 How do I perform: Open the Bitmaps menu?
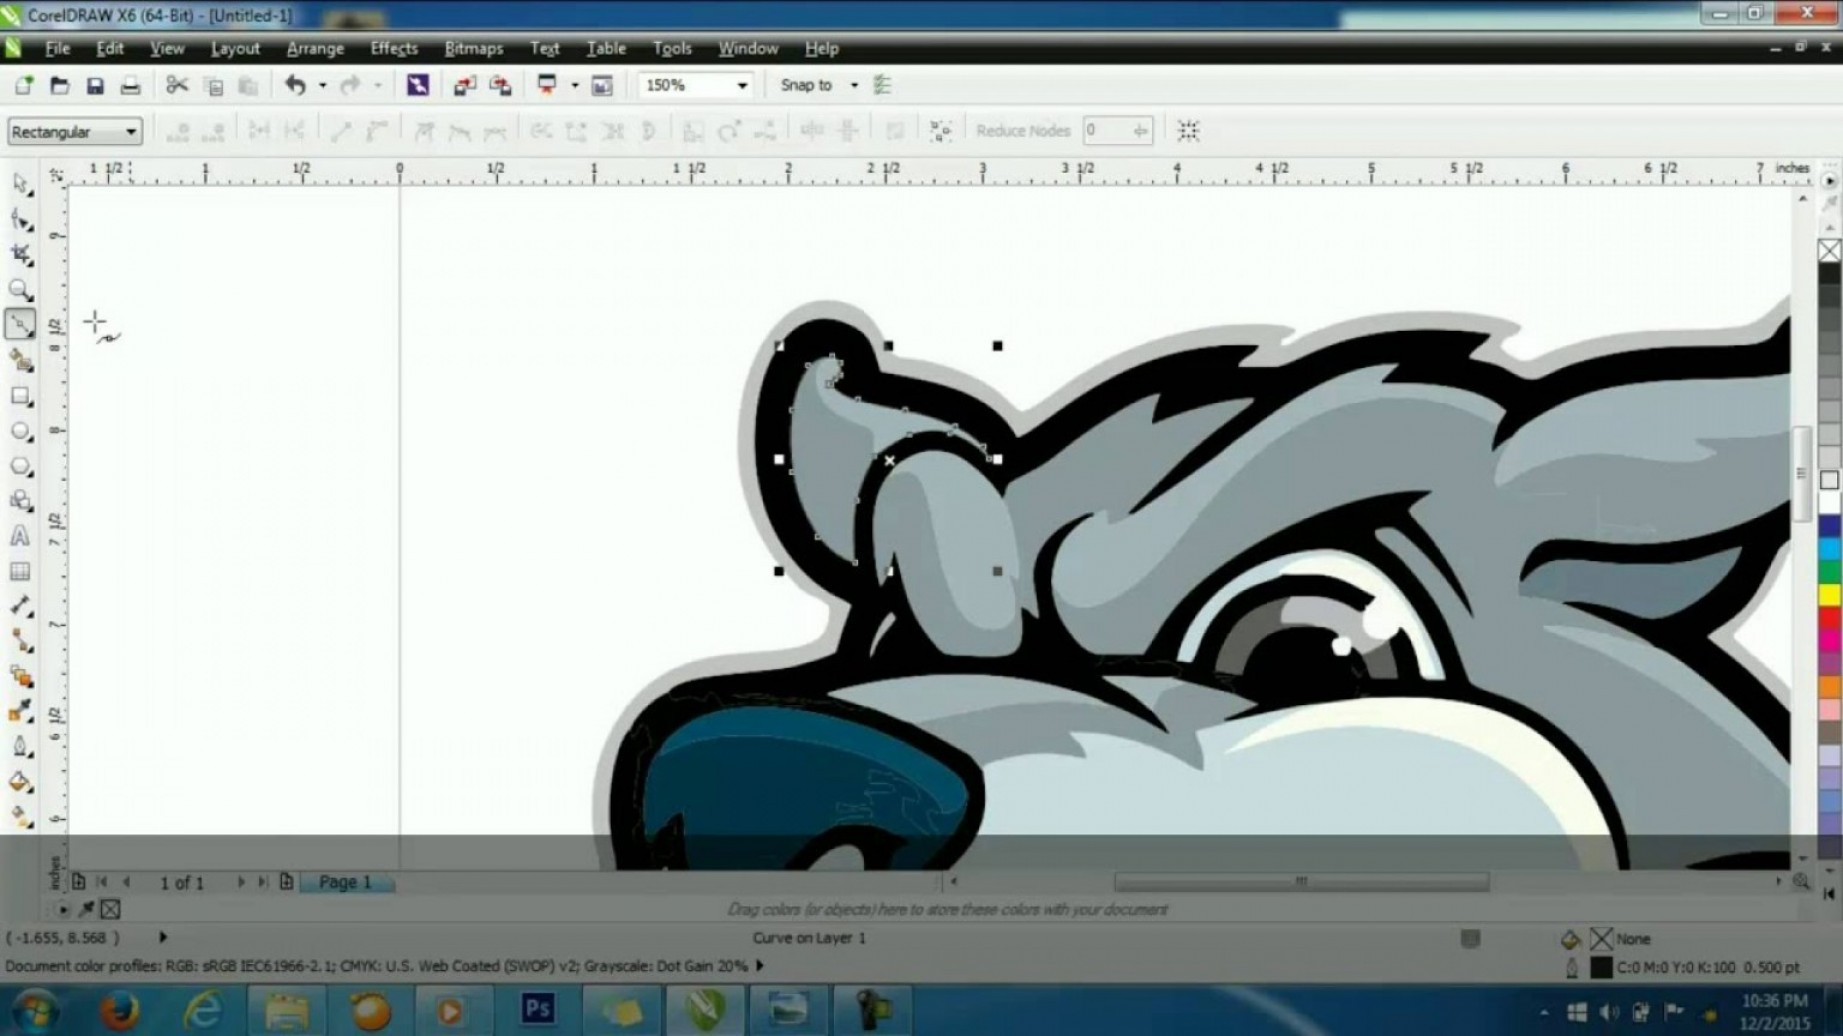(474, 48)
